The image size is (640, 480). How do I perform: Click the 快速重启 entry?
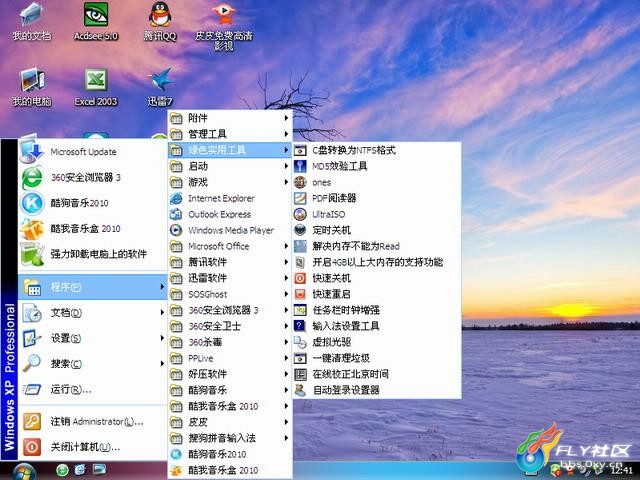tap(377, 294)
